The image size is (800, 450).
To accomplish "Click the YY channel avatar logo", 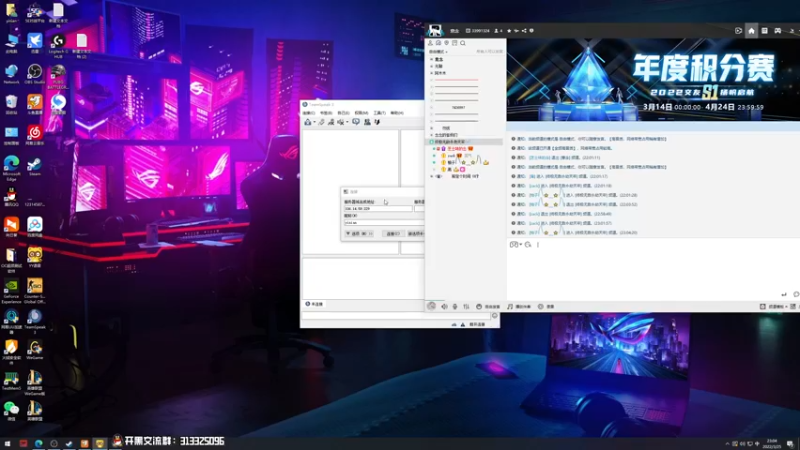I will click(x=435, y=31).
